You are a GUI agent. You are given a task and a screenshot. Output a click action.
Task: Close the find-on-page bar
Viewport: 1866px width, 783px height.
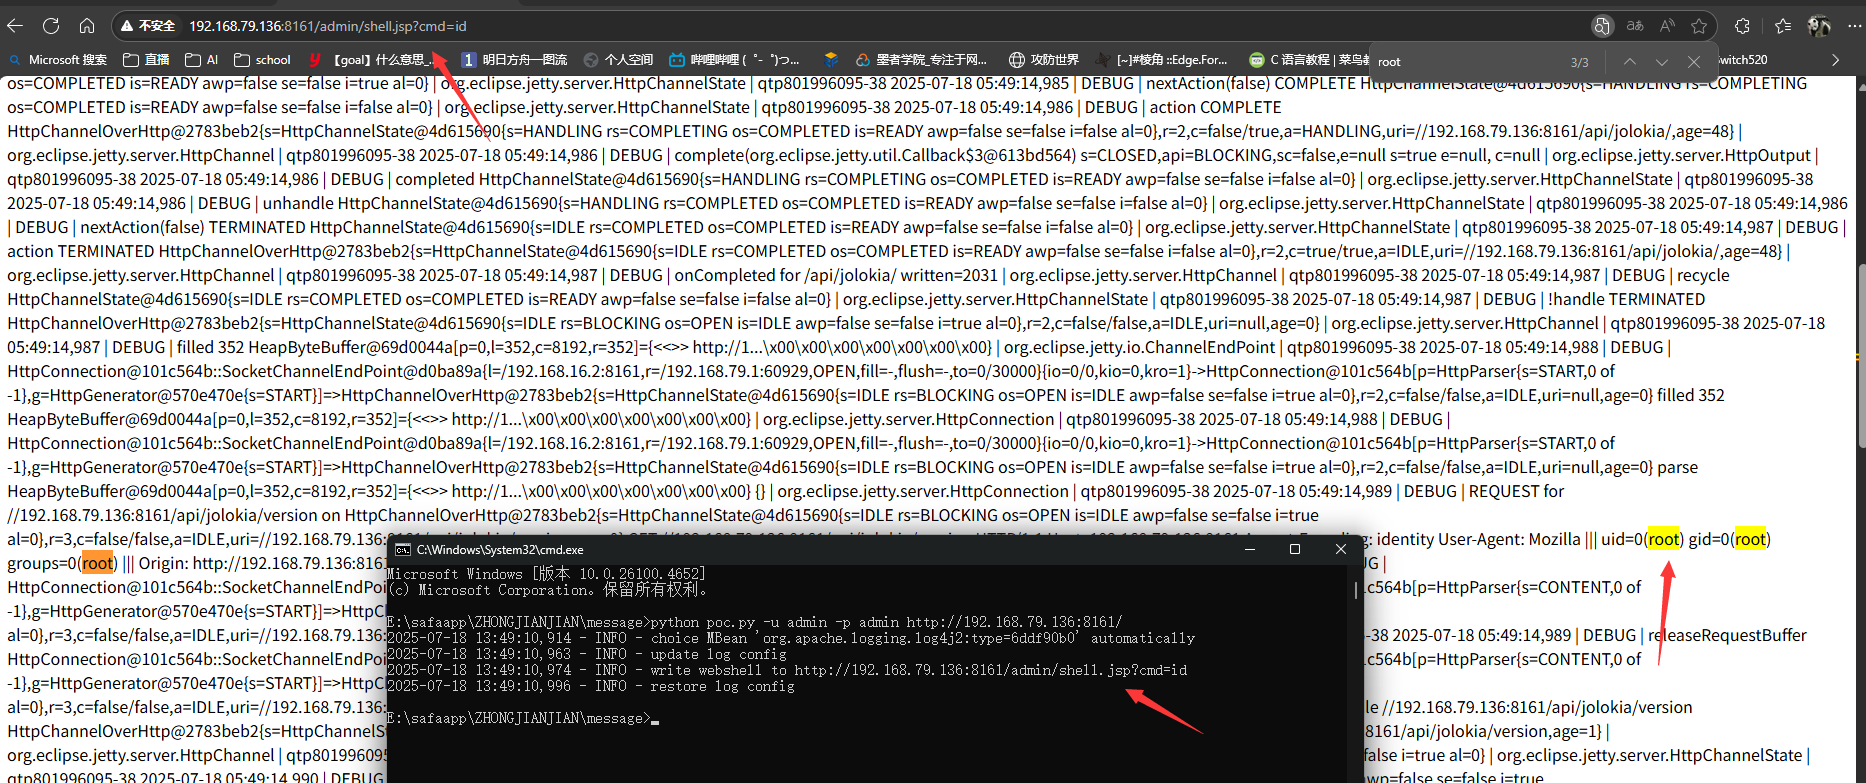1694,62
